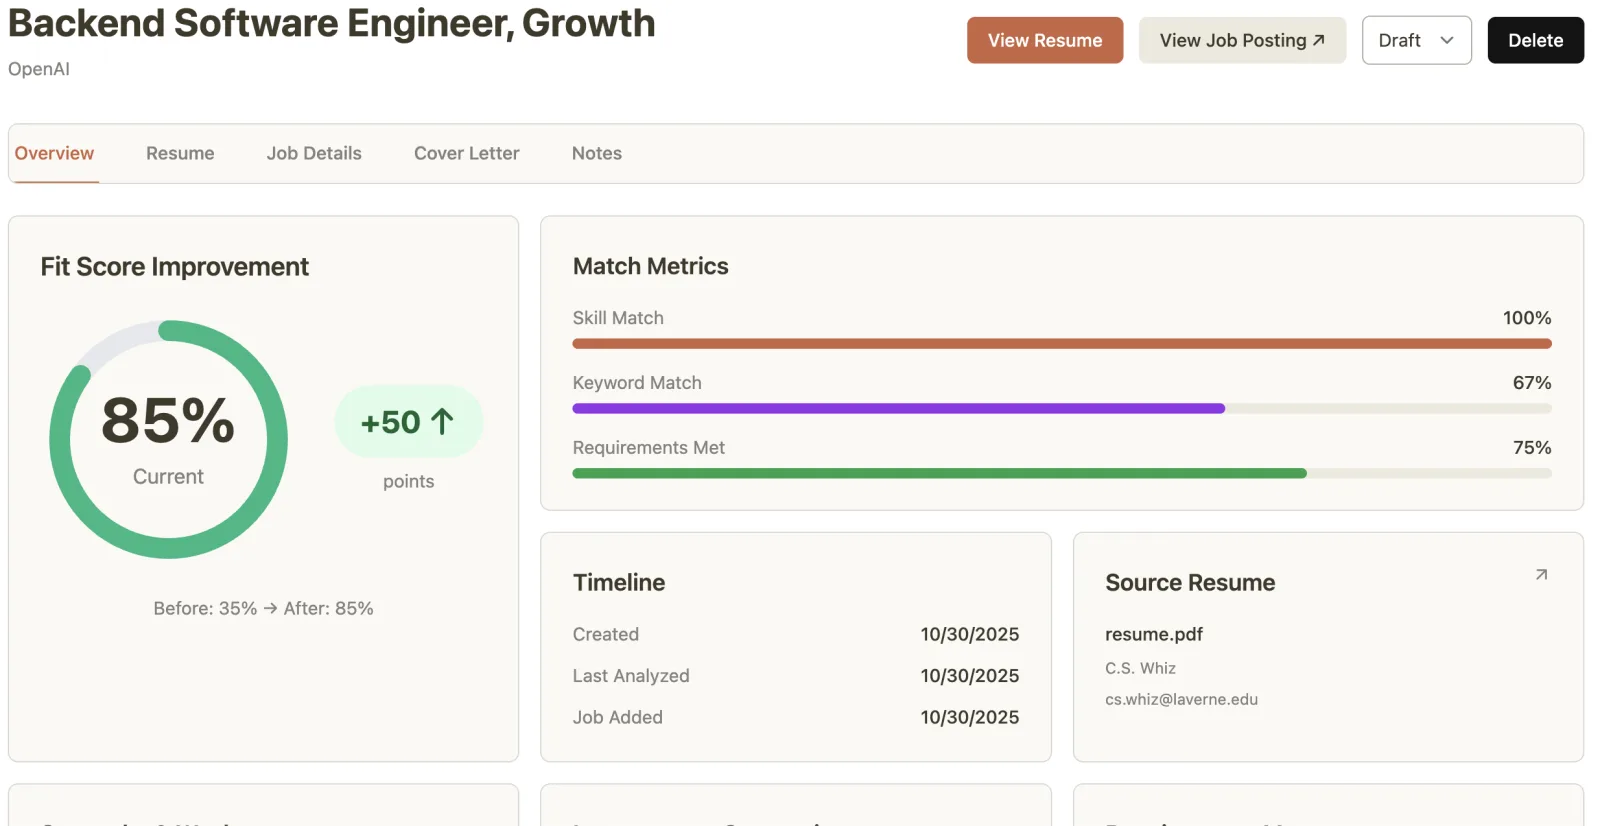The image size is (1600, 826).
Task: Open the View Job Posting link
Action: tap(1242, 40)
